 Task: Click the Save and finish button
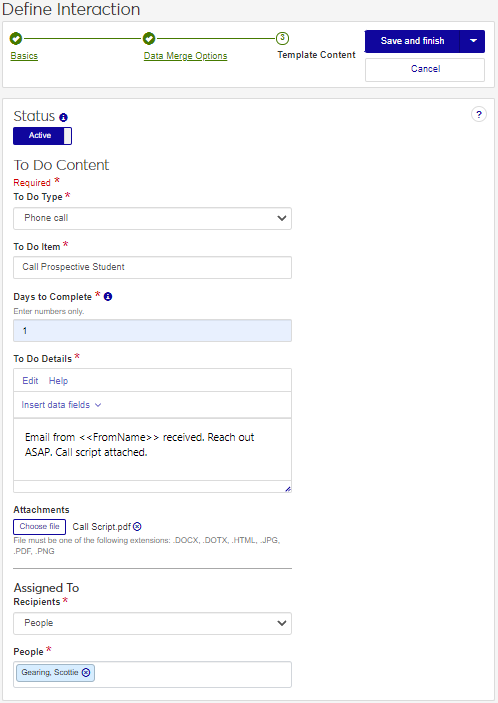[412, 41]
